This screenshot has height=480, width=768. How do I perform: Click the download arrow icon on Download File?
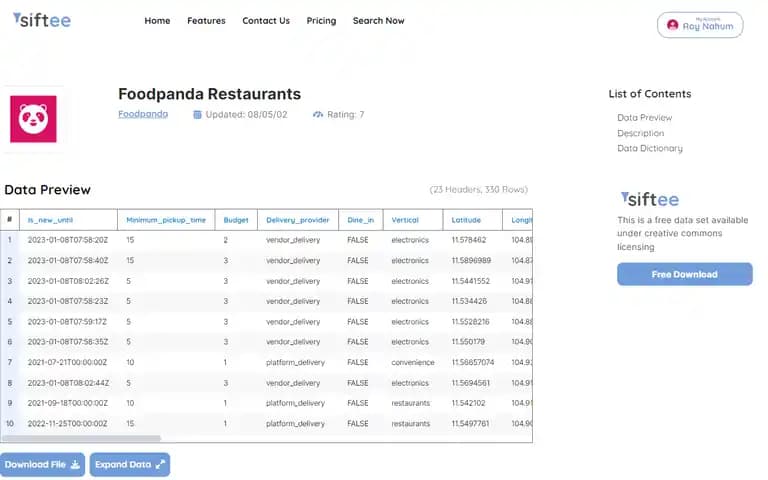75,465
